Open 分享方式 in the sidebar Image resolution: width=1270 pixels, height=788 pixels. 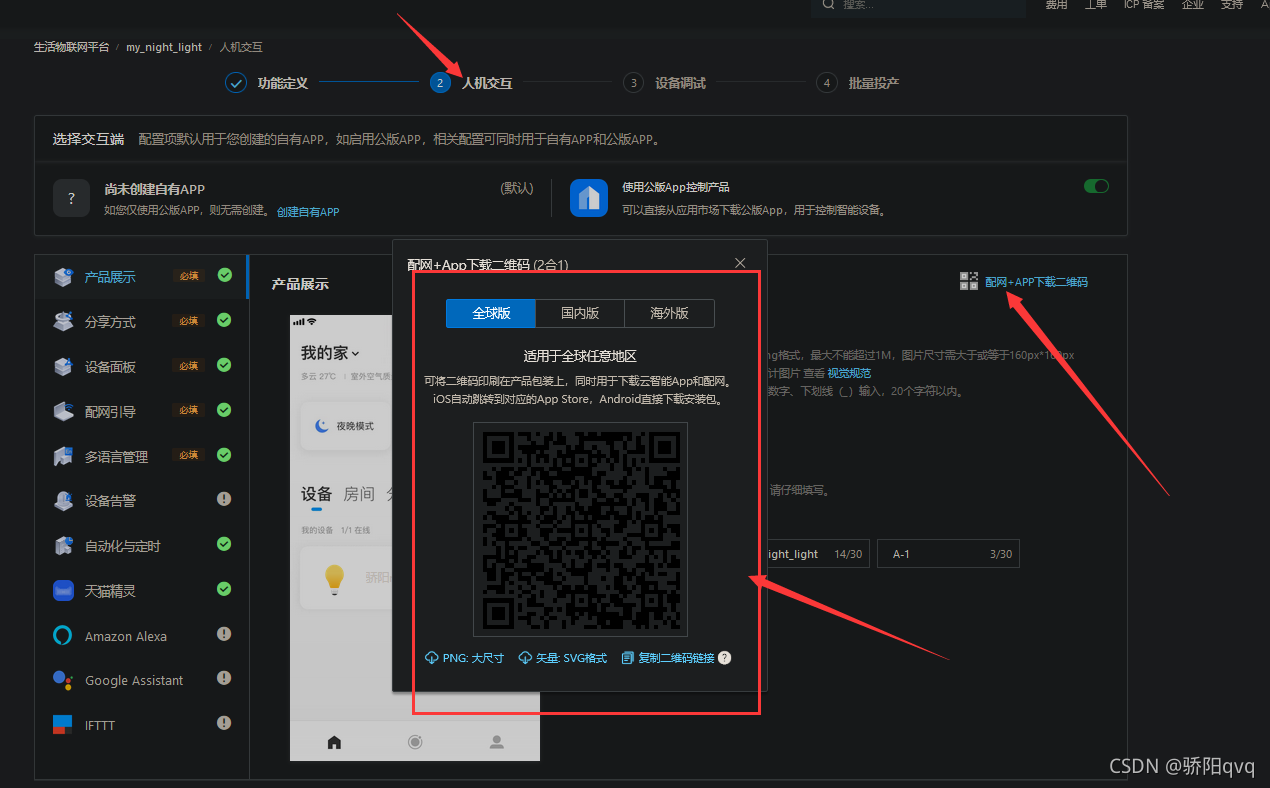click(141, 321)
